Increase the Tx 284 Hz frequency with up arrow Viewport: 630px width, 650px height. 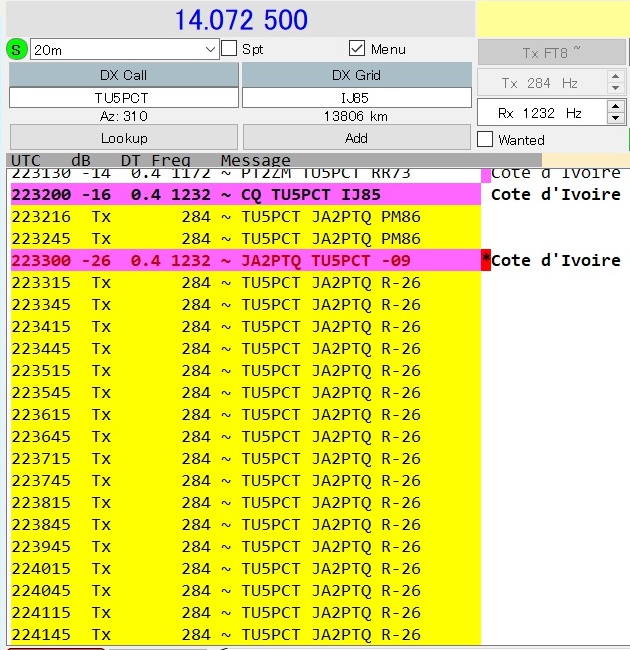615,78
